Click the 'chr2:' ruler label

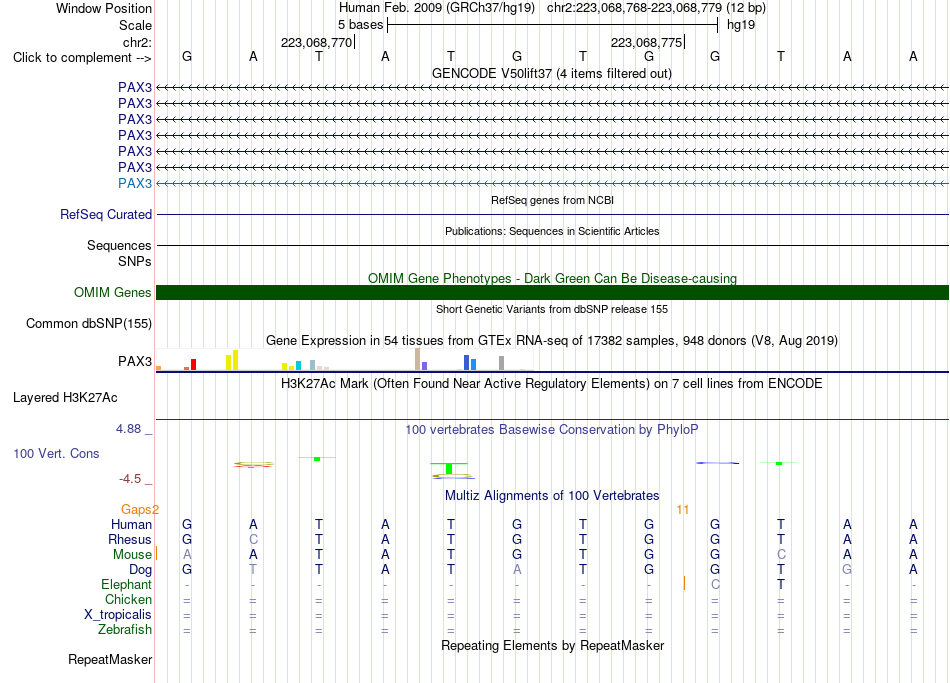click(x=137, y=42)
